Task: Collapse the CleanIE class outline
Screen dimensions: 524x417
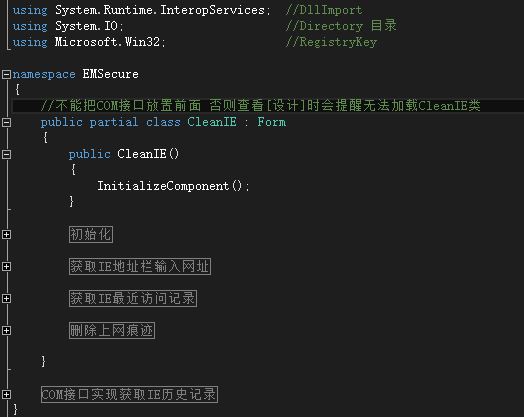Action: click(6, 122)
